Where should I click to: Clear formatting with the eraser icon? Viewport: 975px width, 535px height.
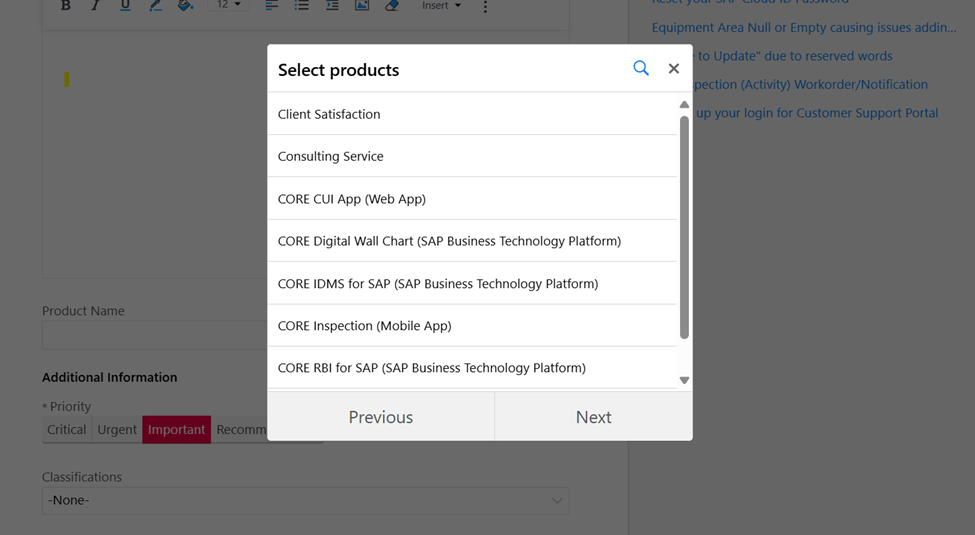point(392,6)
